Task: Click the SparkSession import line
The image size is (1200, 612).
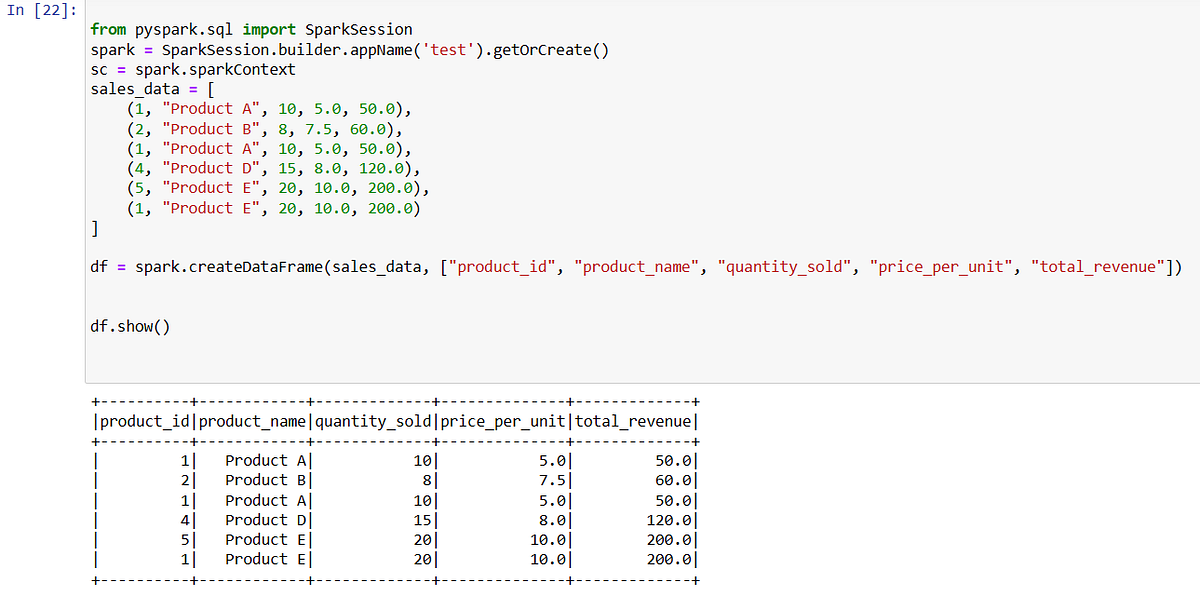Action: (x=250, y=29)
